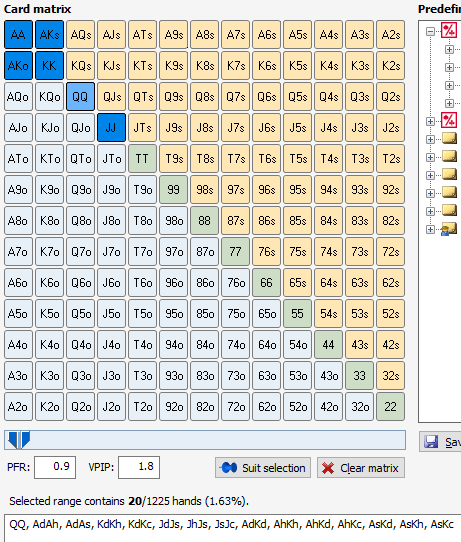This screenshot has height=542, width=461.
Task: Select the 72o offsuit cell
Action: pyautogui.click(x=235, y=406)
